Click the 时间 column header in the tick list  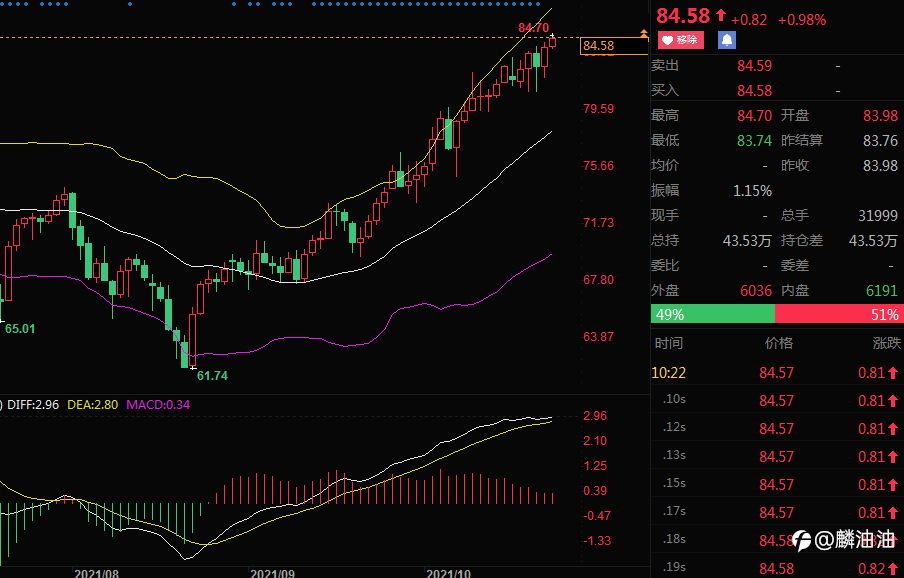tap(669, 343)
